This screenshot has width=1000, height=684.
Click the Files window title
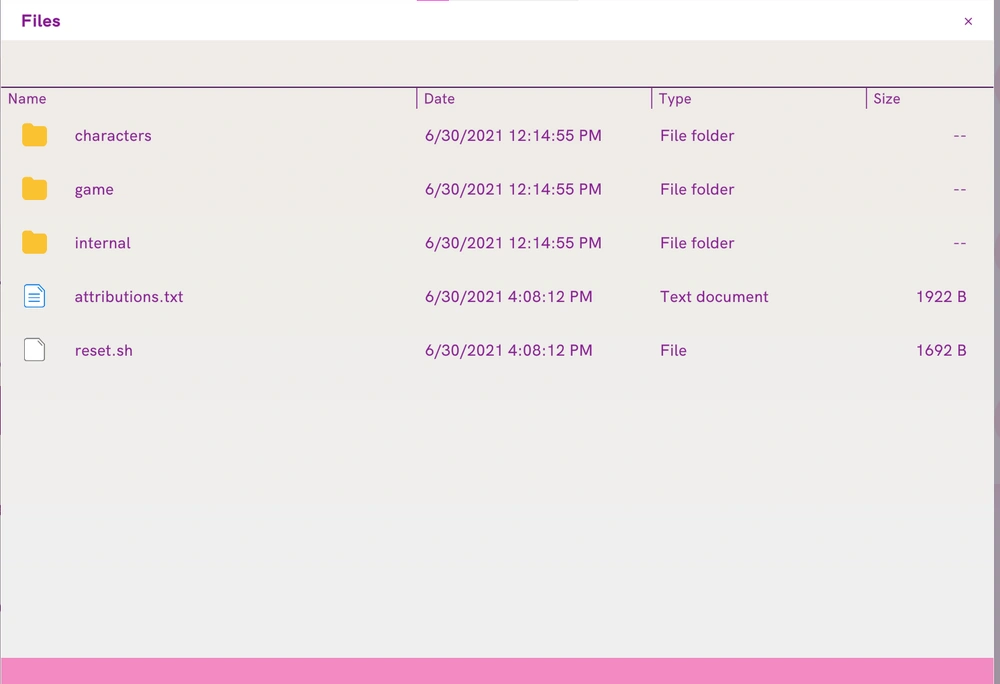click(x=41, y=21)
